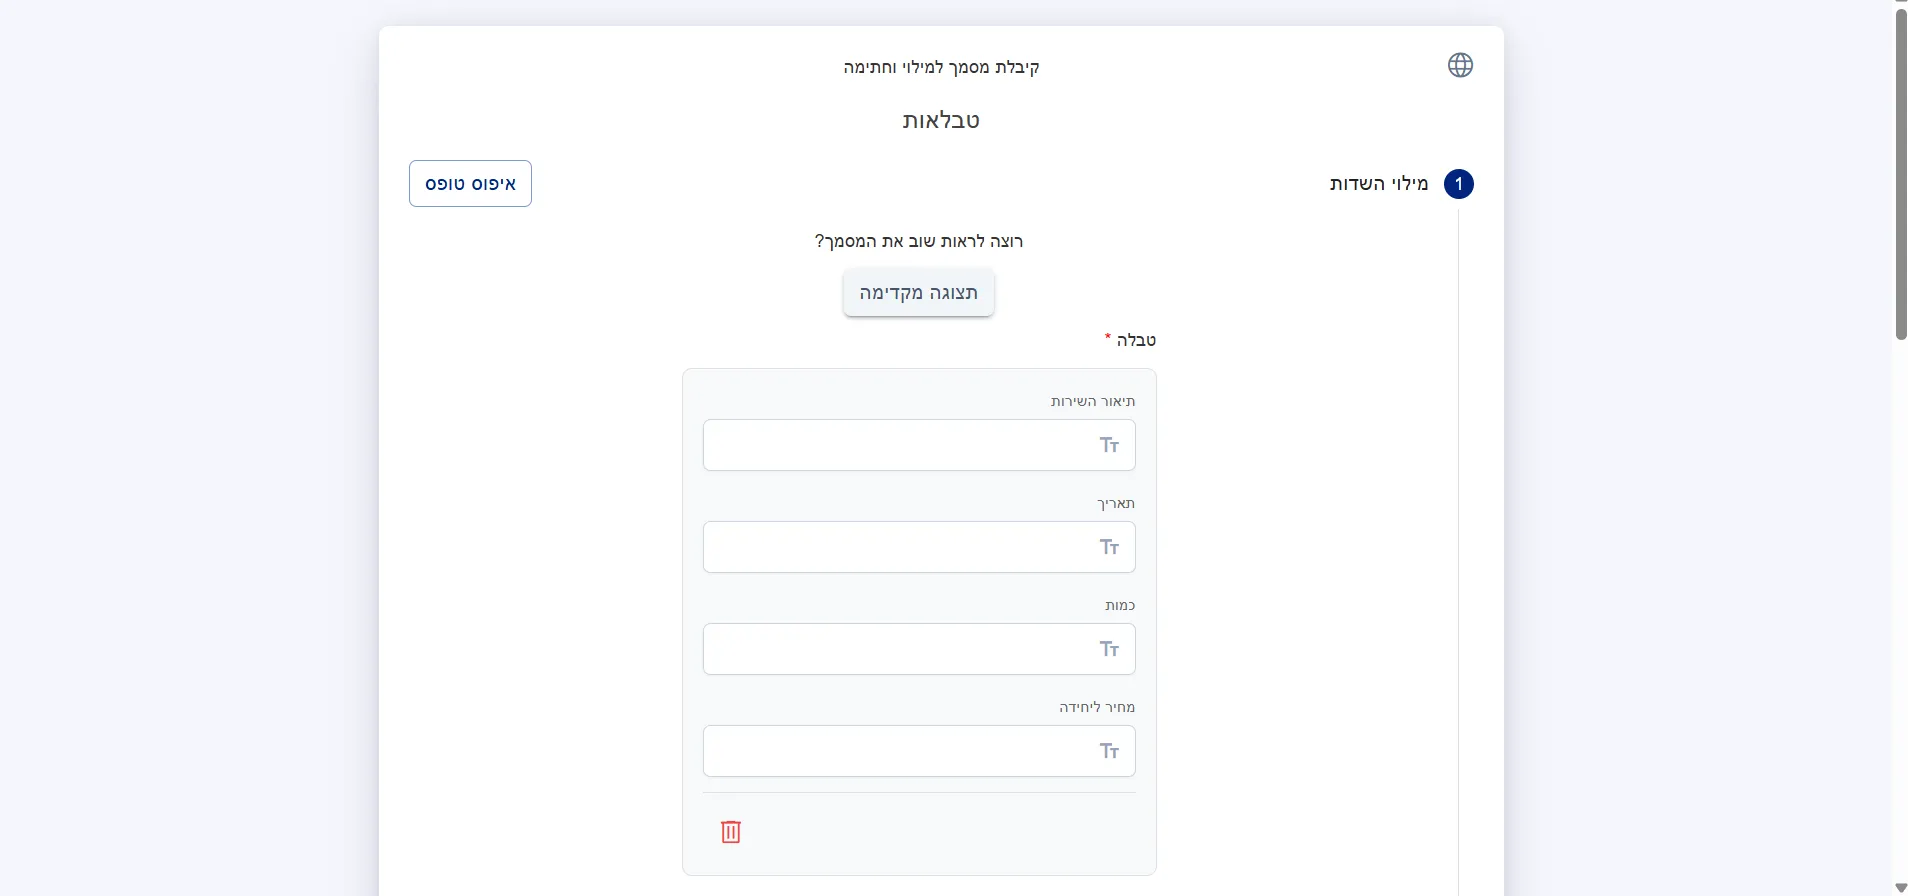1908x896 pixels.
Task: Click the טבלאות form heading
Action: 941,121
